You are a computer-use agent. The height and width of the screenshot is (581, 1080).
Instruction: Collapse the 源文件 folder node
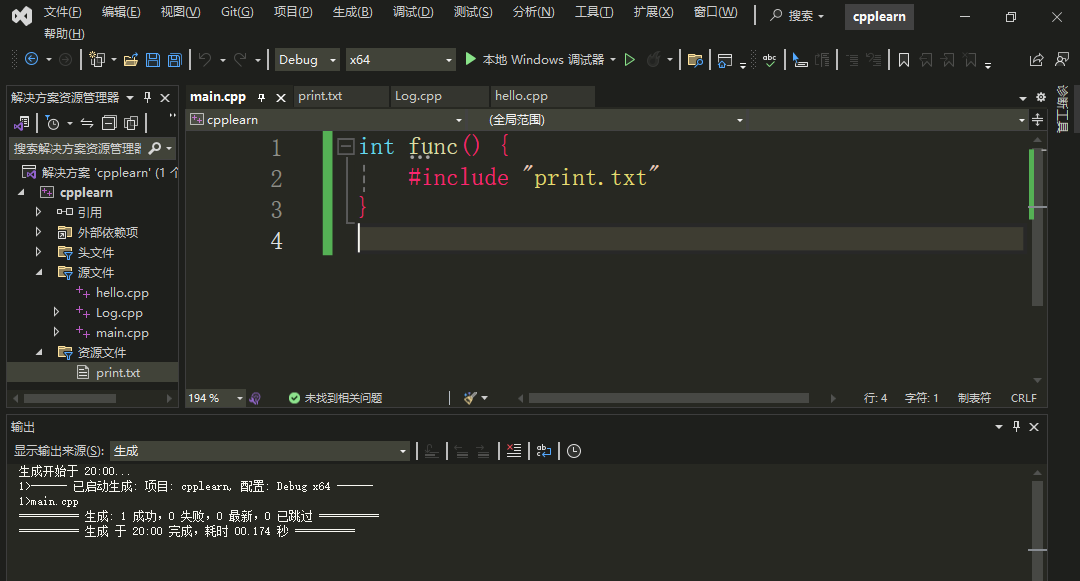coord(39,273)
